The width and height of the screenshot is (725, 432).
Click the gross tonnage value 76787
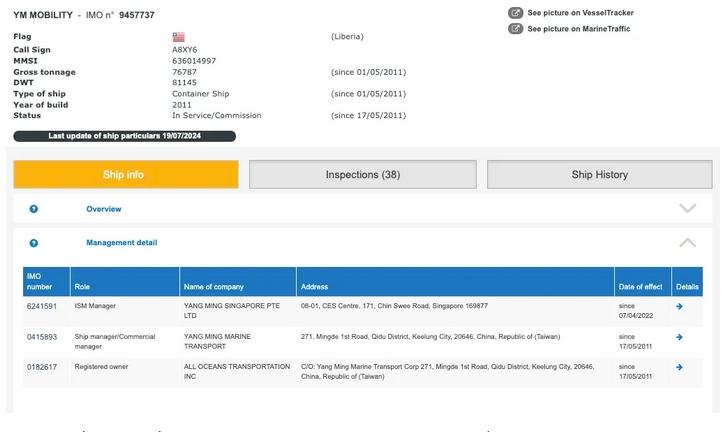pyautogui.click(x=184, y=72)
